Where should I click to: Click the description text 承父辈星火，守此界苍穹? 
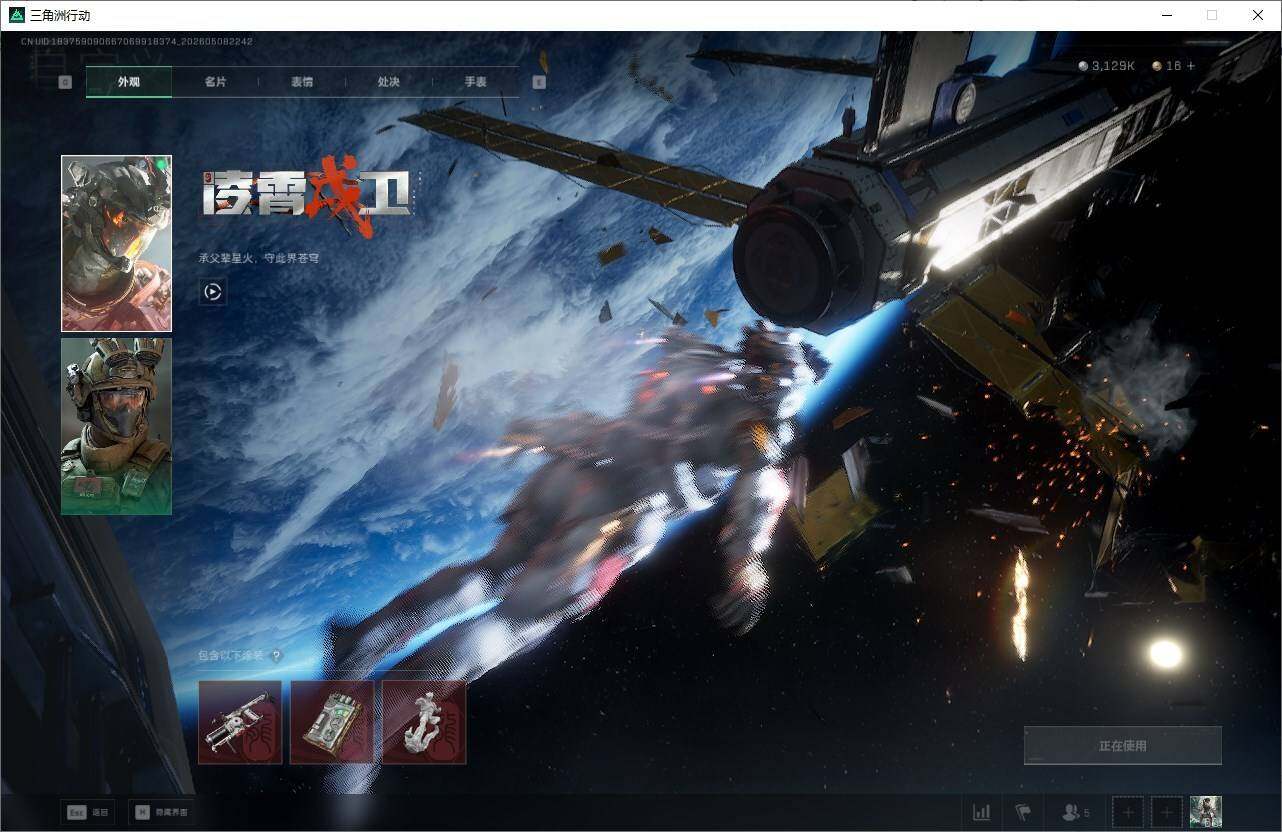tap(259, 258)
